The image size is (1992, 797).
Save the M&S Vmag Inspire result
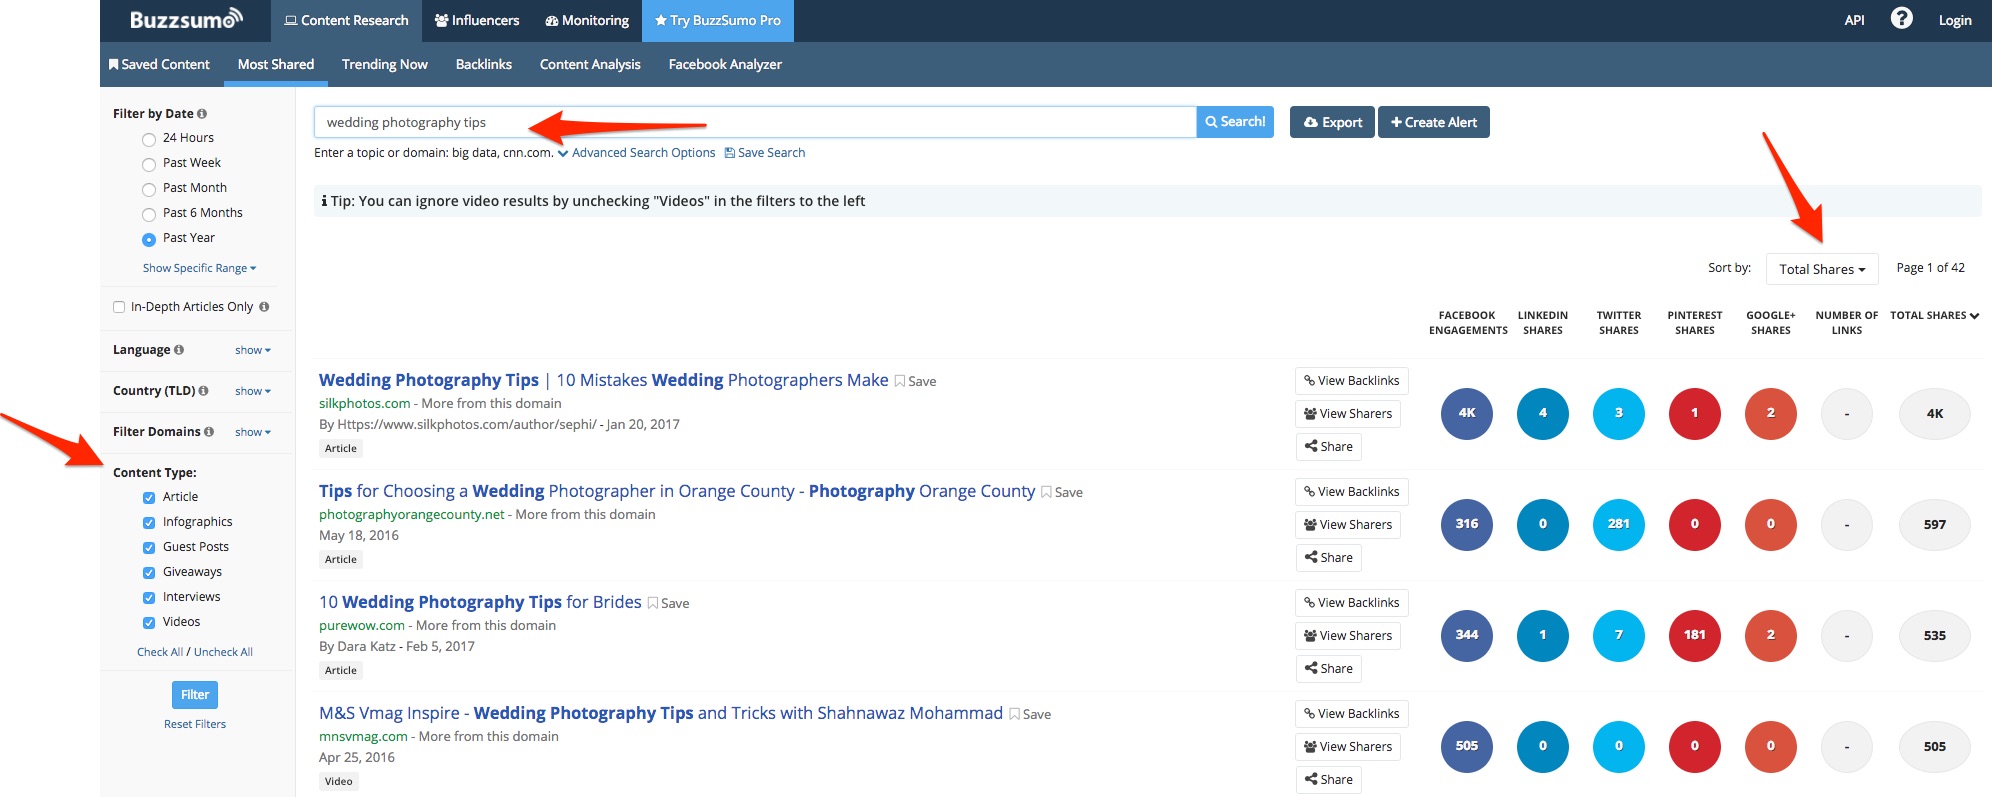tap(1030, 714)
